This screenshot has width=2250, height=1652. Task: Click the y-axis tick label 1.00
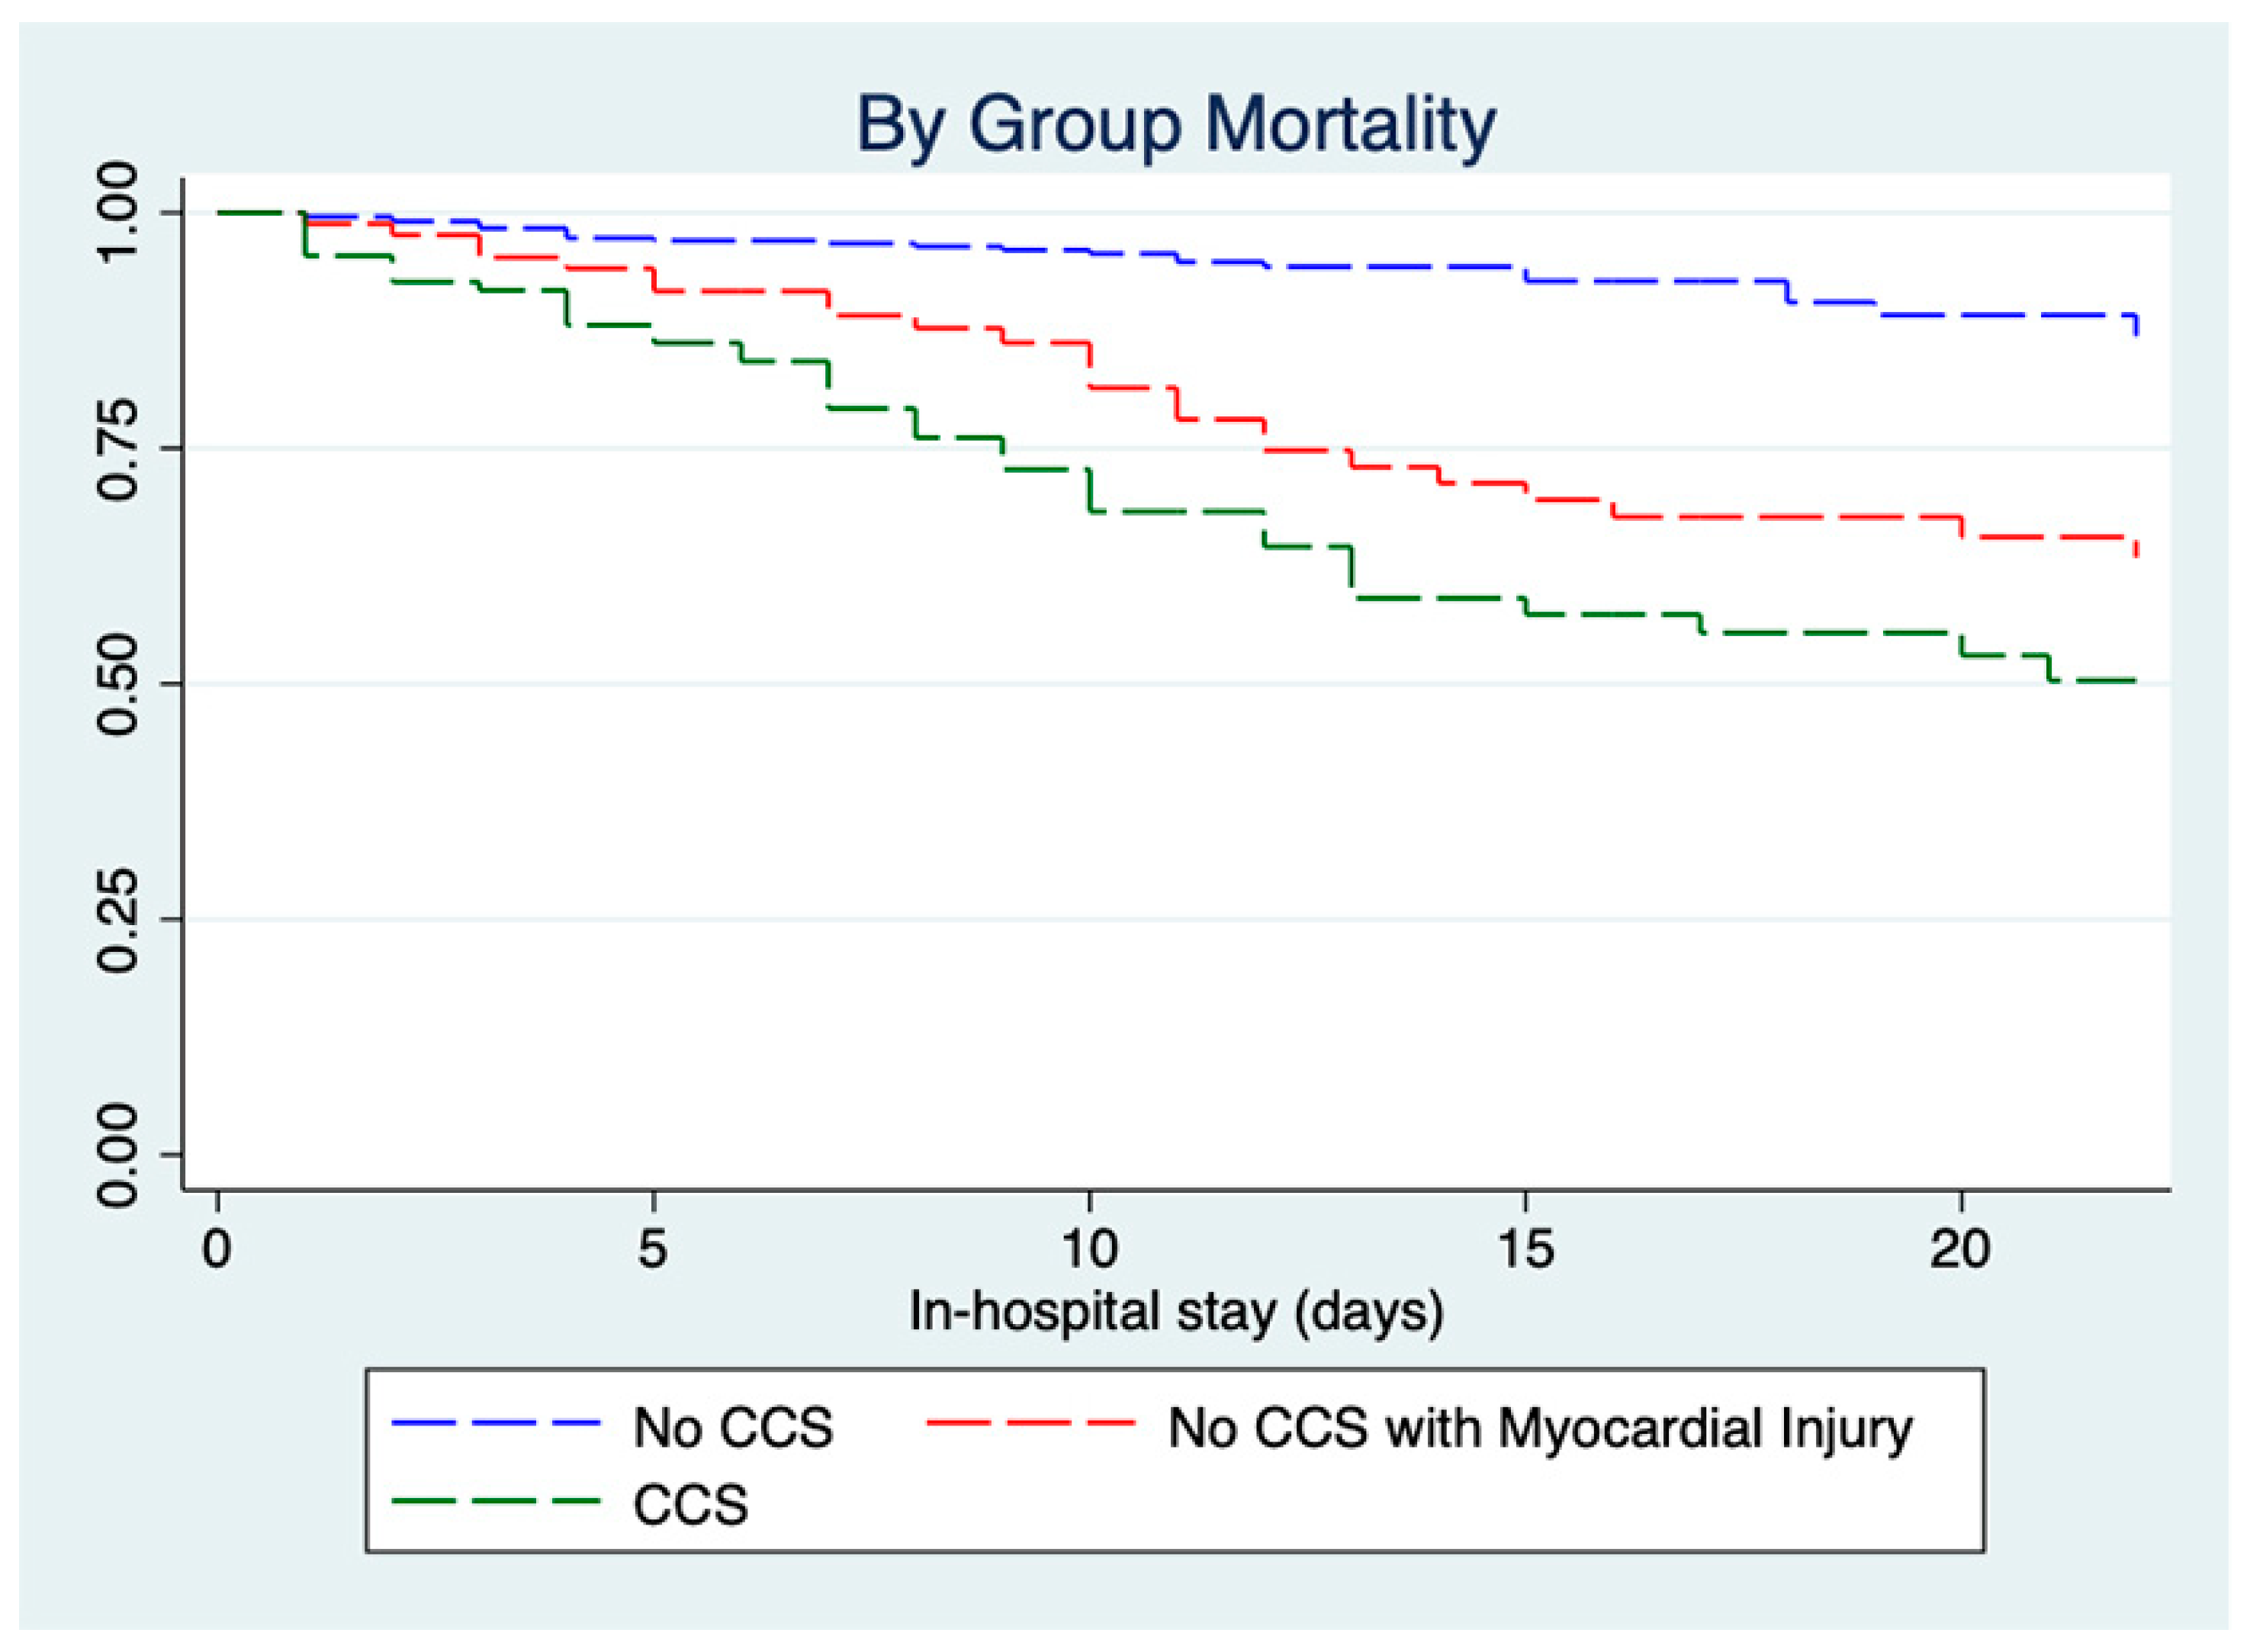click(x=118, y=212)
